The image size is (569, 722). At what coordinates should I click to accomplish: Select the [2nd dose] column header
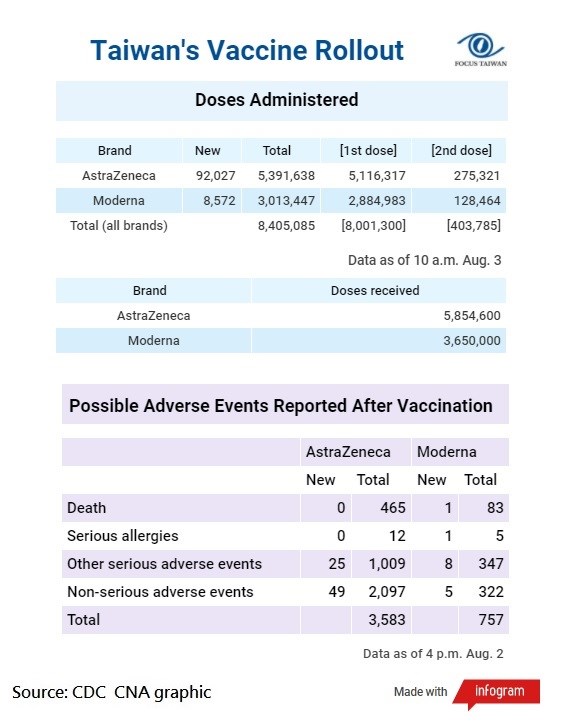(x=461, y=151)
